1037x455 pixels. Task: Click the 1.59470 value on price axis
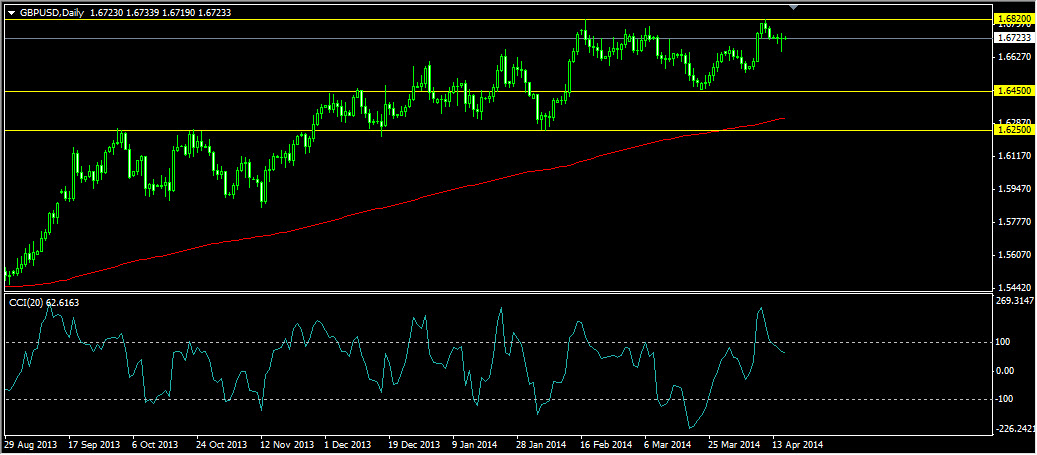(x=1015, y=189)
